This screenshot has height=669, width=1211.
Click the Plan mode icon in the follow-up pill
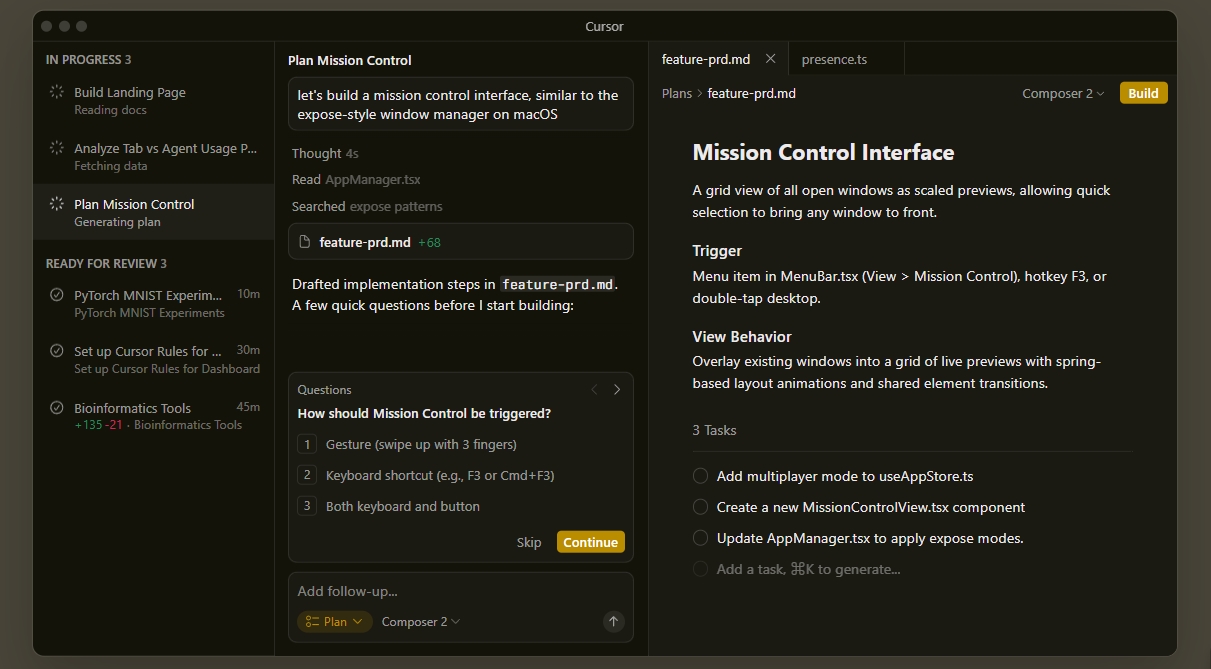tap(315, 621)
